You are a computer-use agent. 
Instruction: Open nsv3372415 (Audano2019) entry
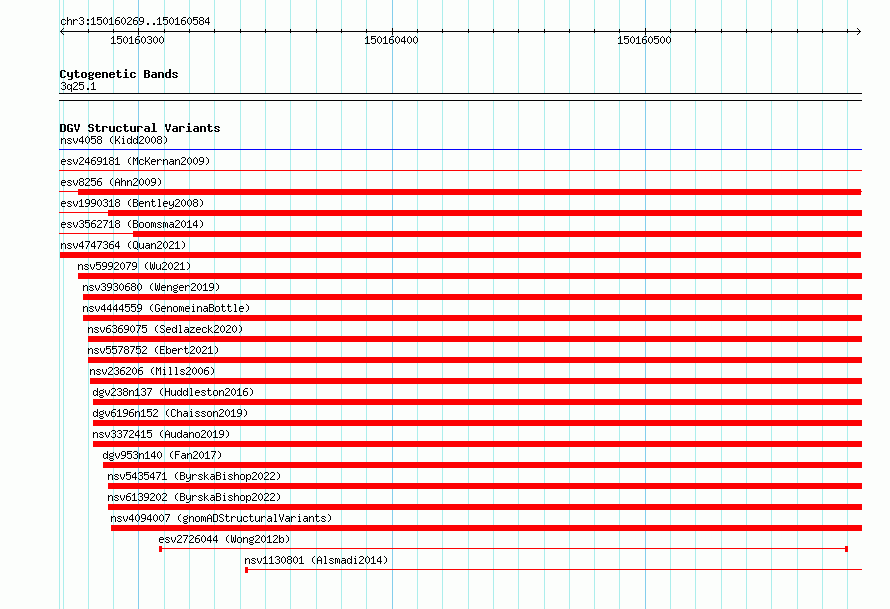pyautogui.click(x=161, y=434)
